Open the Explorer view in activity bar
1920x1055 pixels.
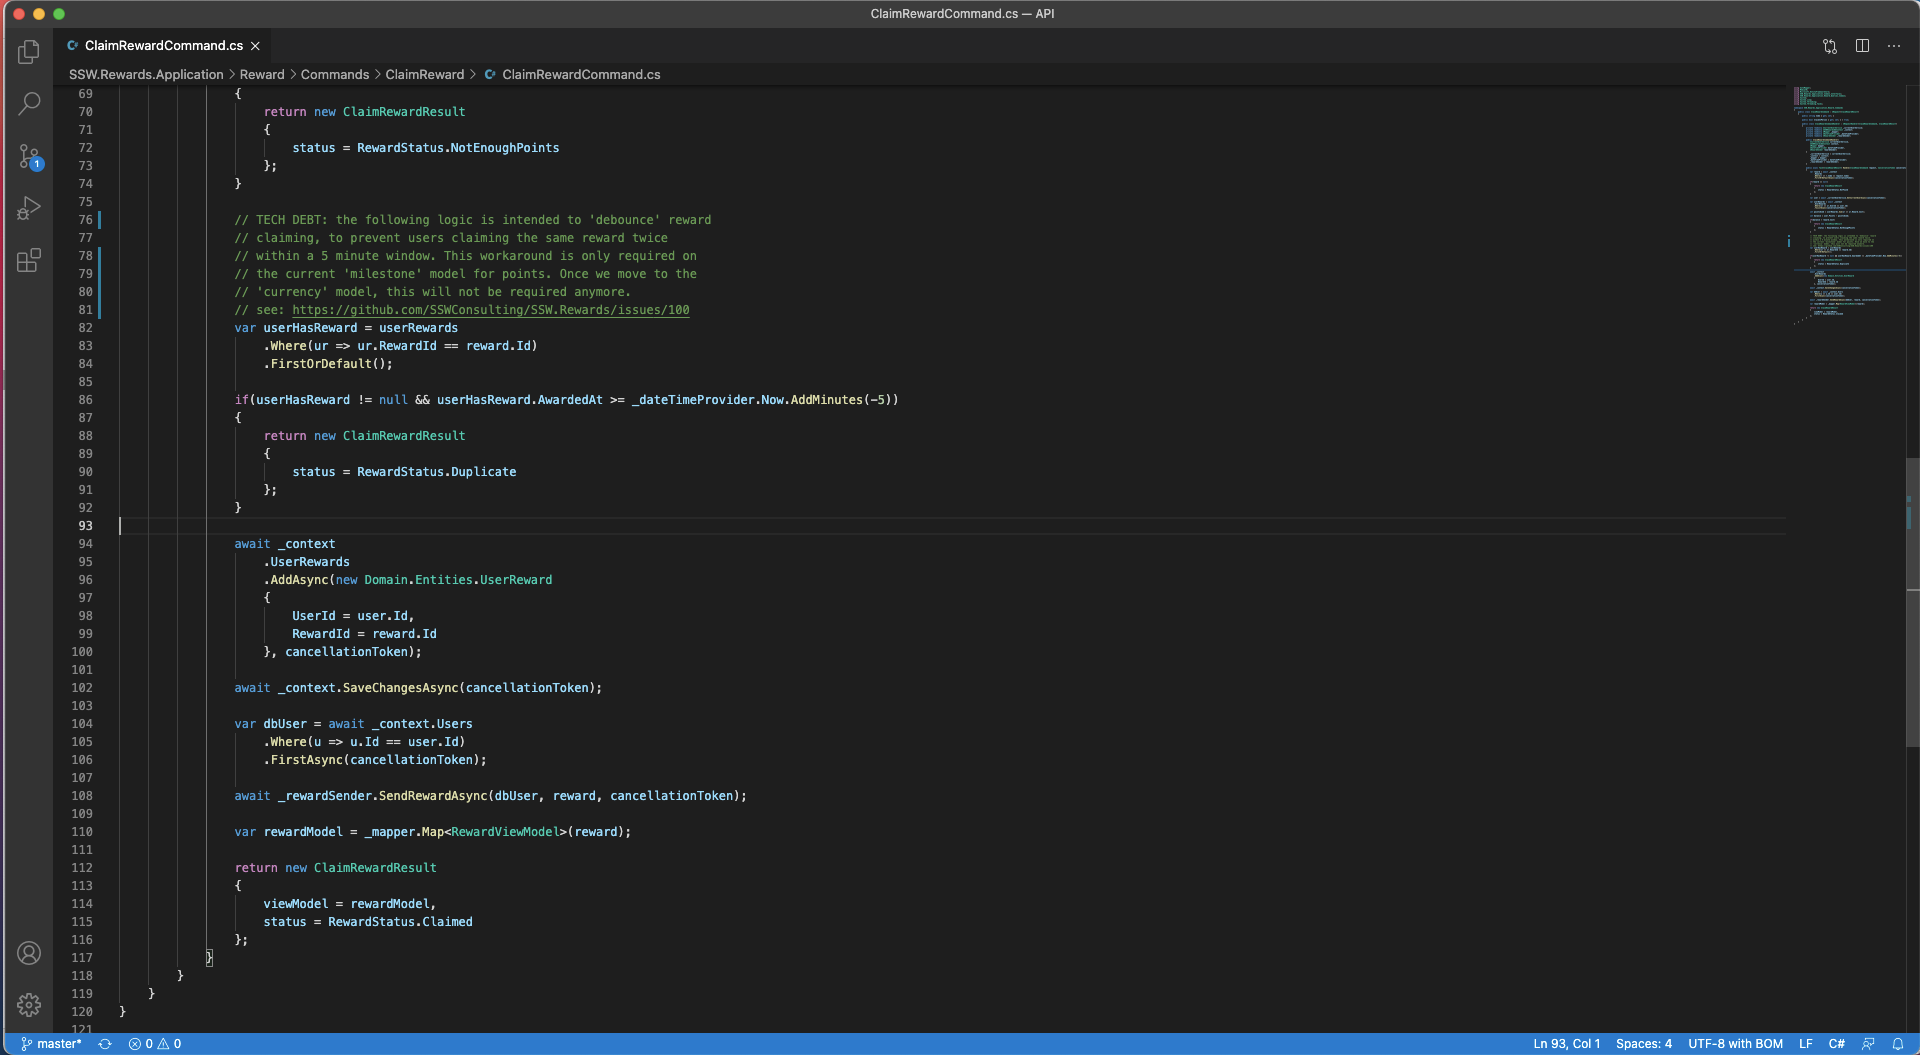coord(29,51)
